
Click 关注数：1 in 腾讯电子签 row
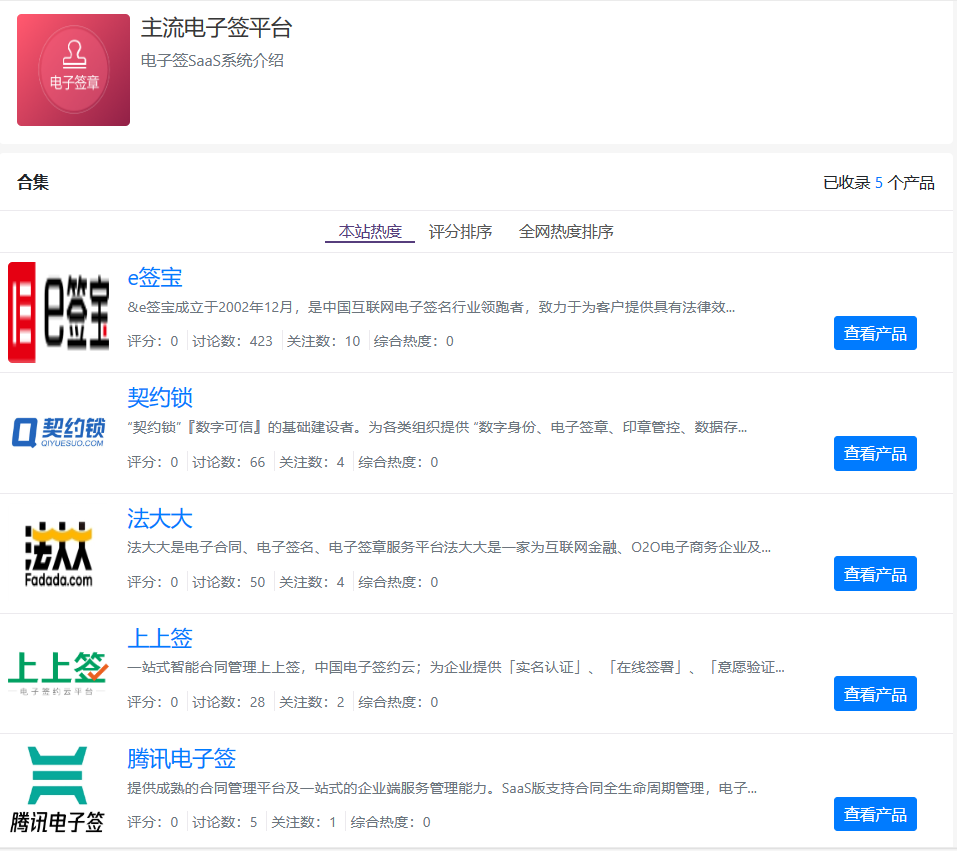(x=304, y=822)
